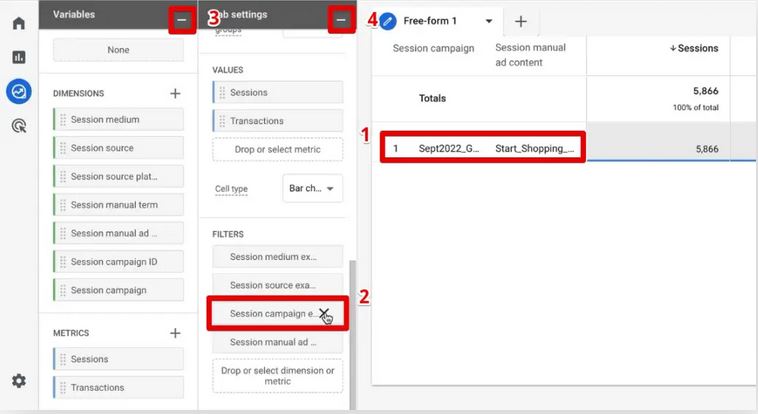Open the Free-form 1 tab dropdown arrow
The image size is (758, 414).
489,21
